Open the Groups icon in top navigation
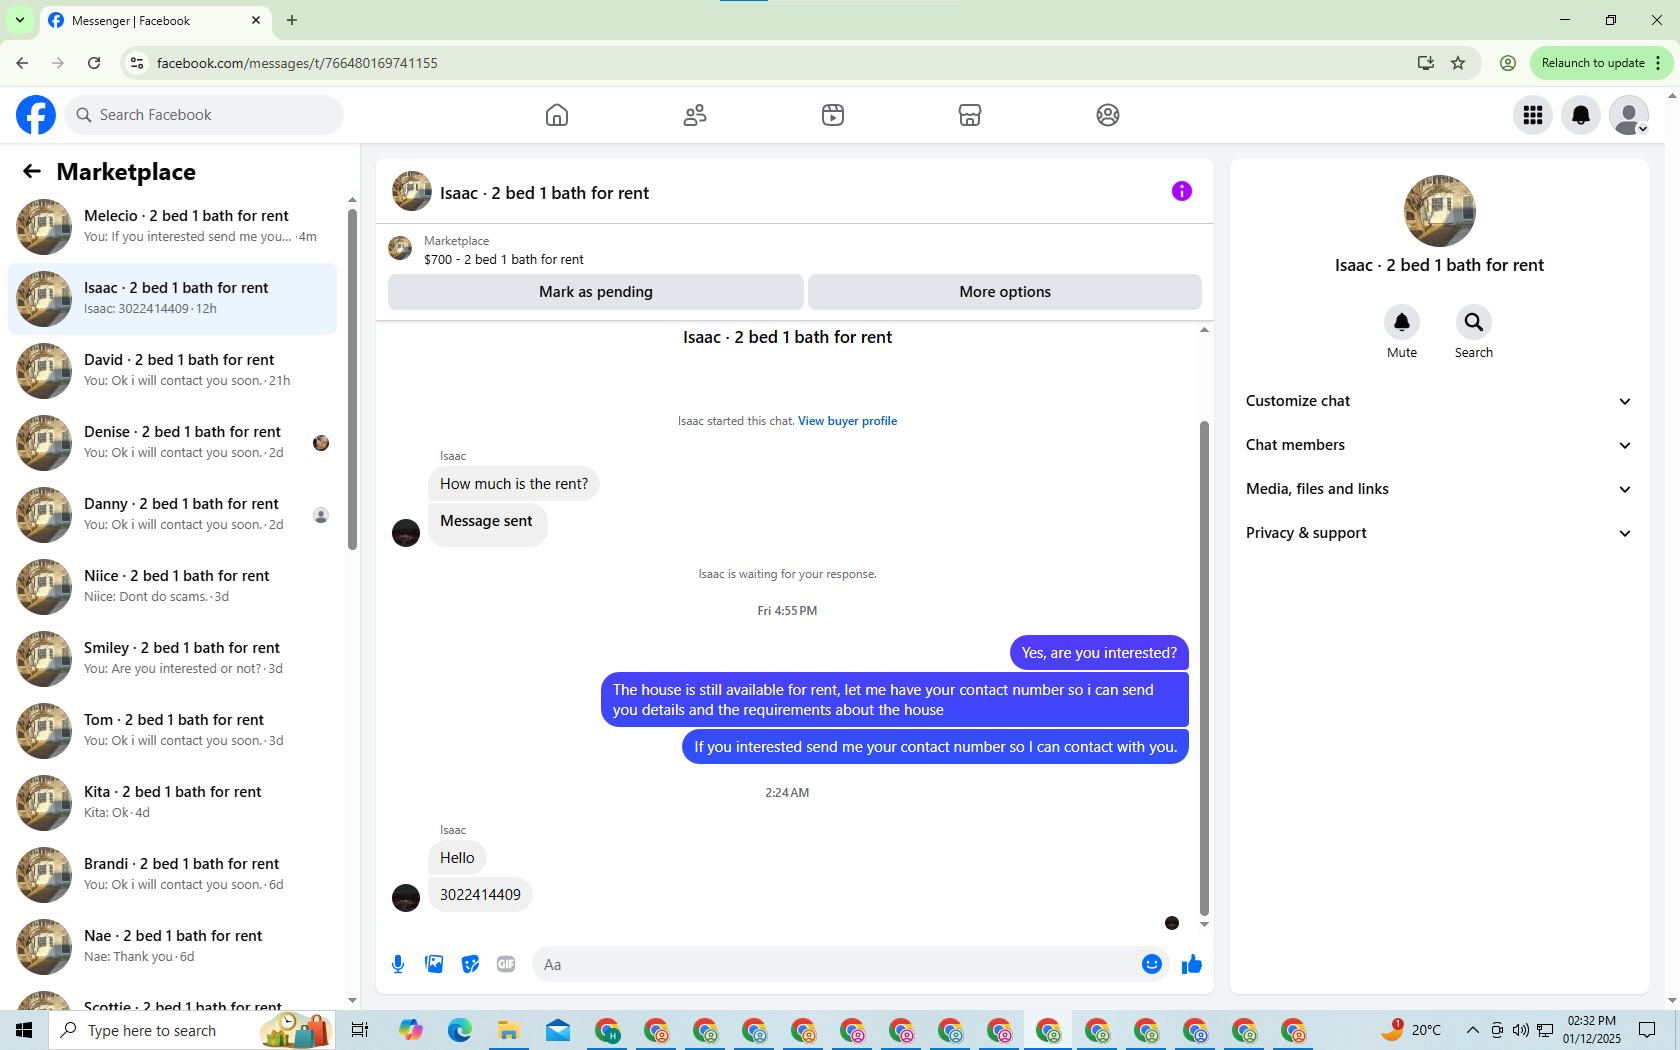Viewport: 1680px width, 1050px height. [1108, 115]
